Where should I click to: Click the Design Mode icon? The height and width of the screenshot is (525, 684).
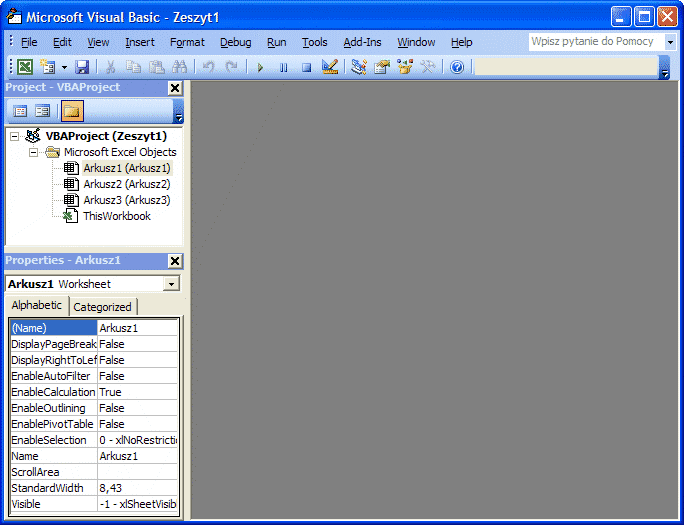pos(330,67)
